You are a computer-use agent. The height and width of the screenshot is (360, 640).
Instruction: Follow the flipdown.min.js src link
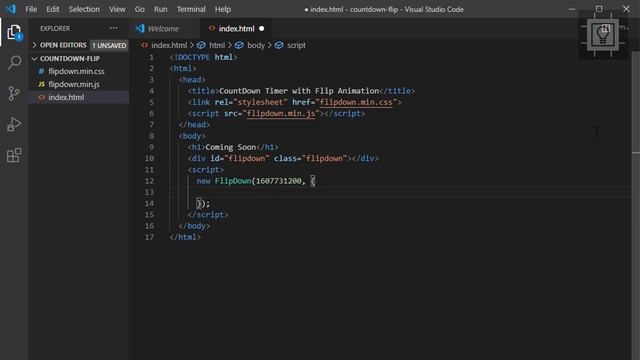(281, 113)
